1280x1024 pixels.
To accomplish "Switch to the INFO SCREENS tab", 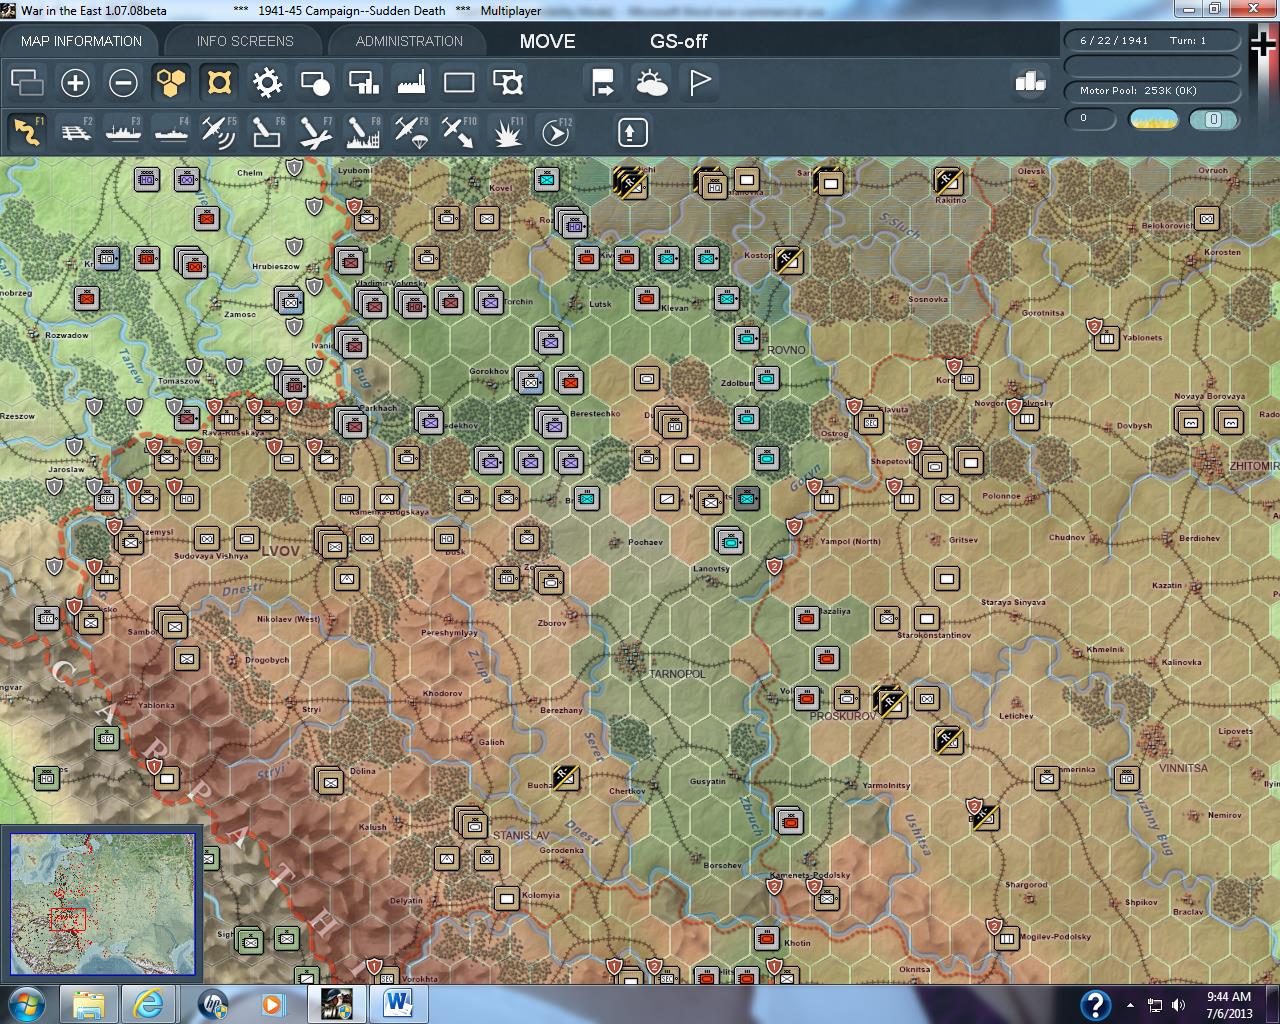I will 245,41.
